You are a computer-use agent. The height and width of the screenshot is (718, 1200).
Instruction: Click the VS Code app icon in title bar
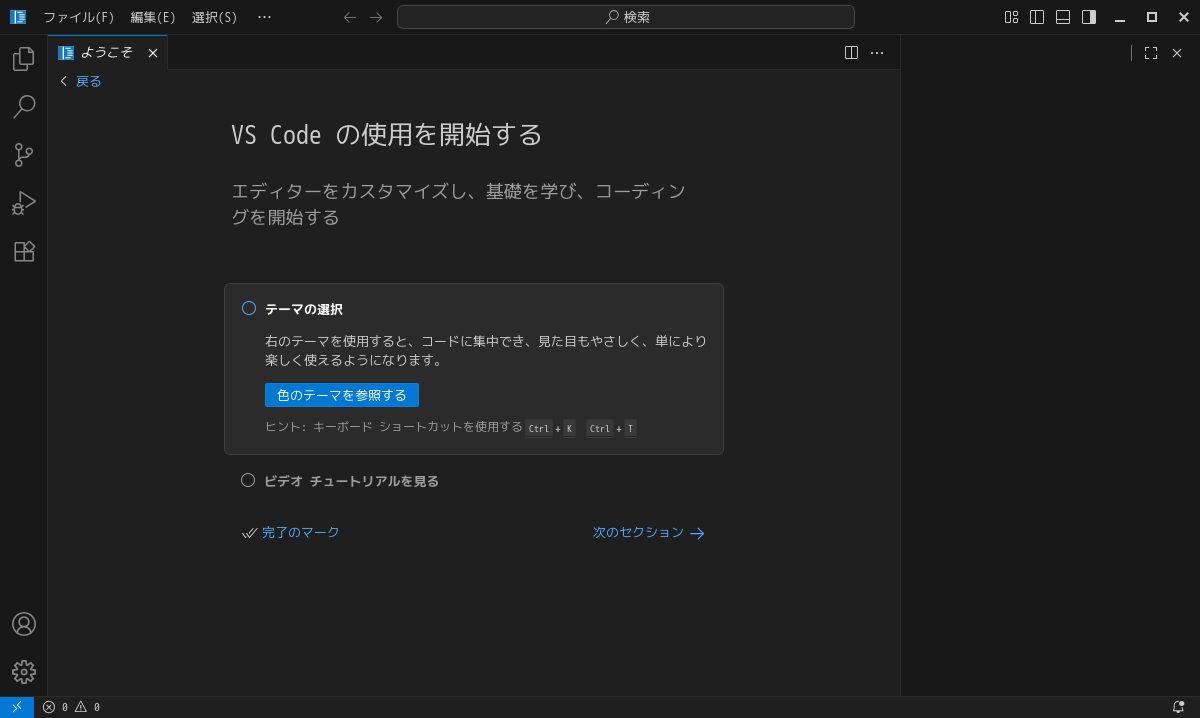coord(18,17)
